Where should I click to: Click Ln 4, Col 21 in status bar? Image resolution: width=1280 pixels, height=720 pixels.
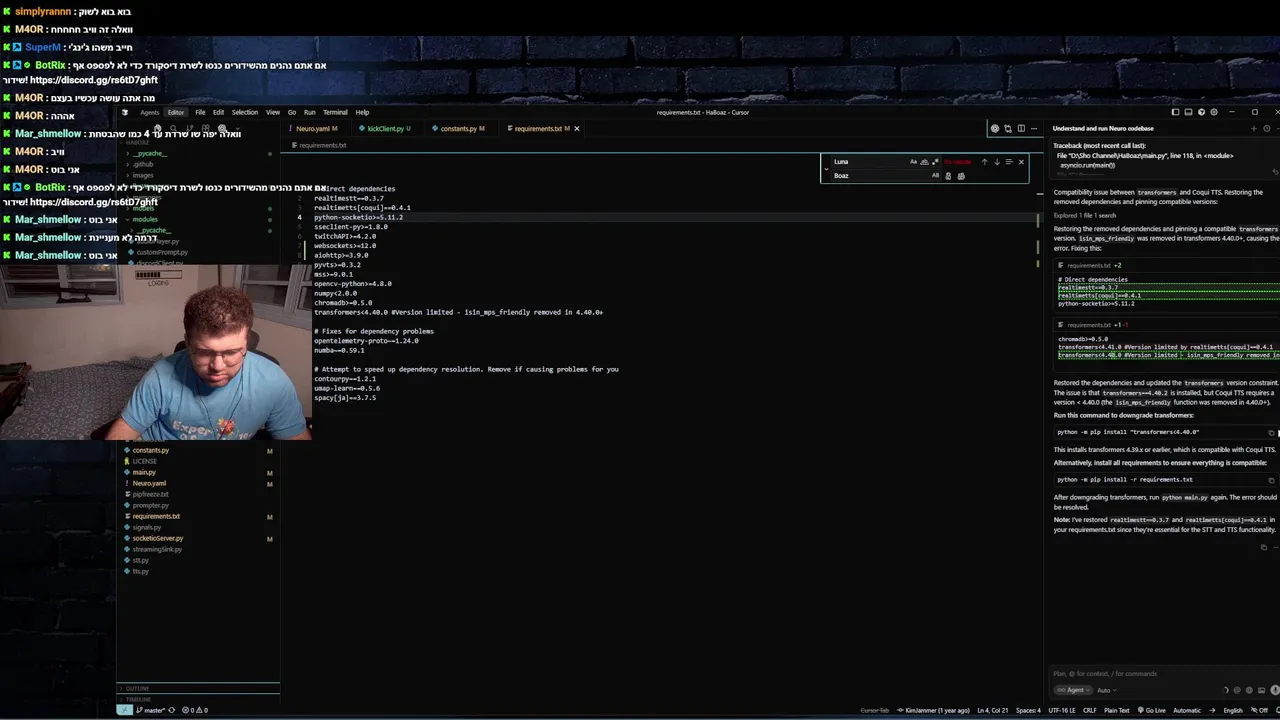point(992,710)
